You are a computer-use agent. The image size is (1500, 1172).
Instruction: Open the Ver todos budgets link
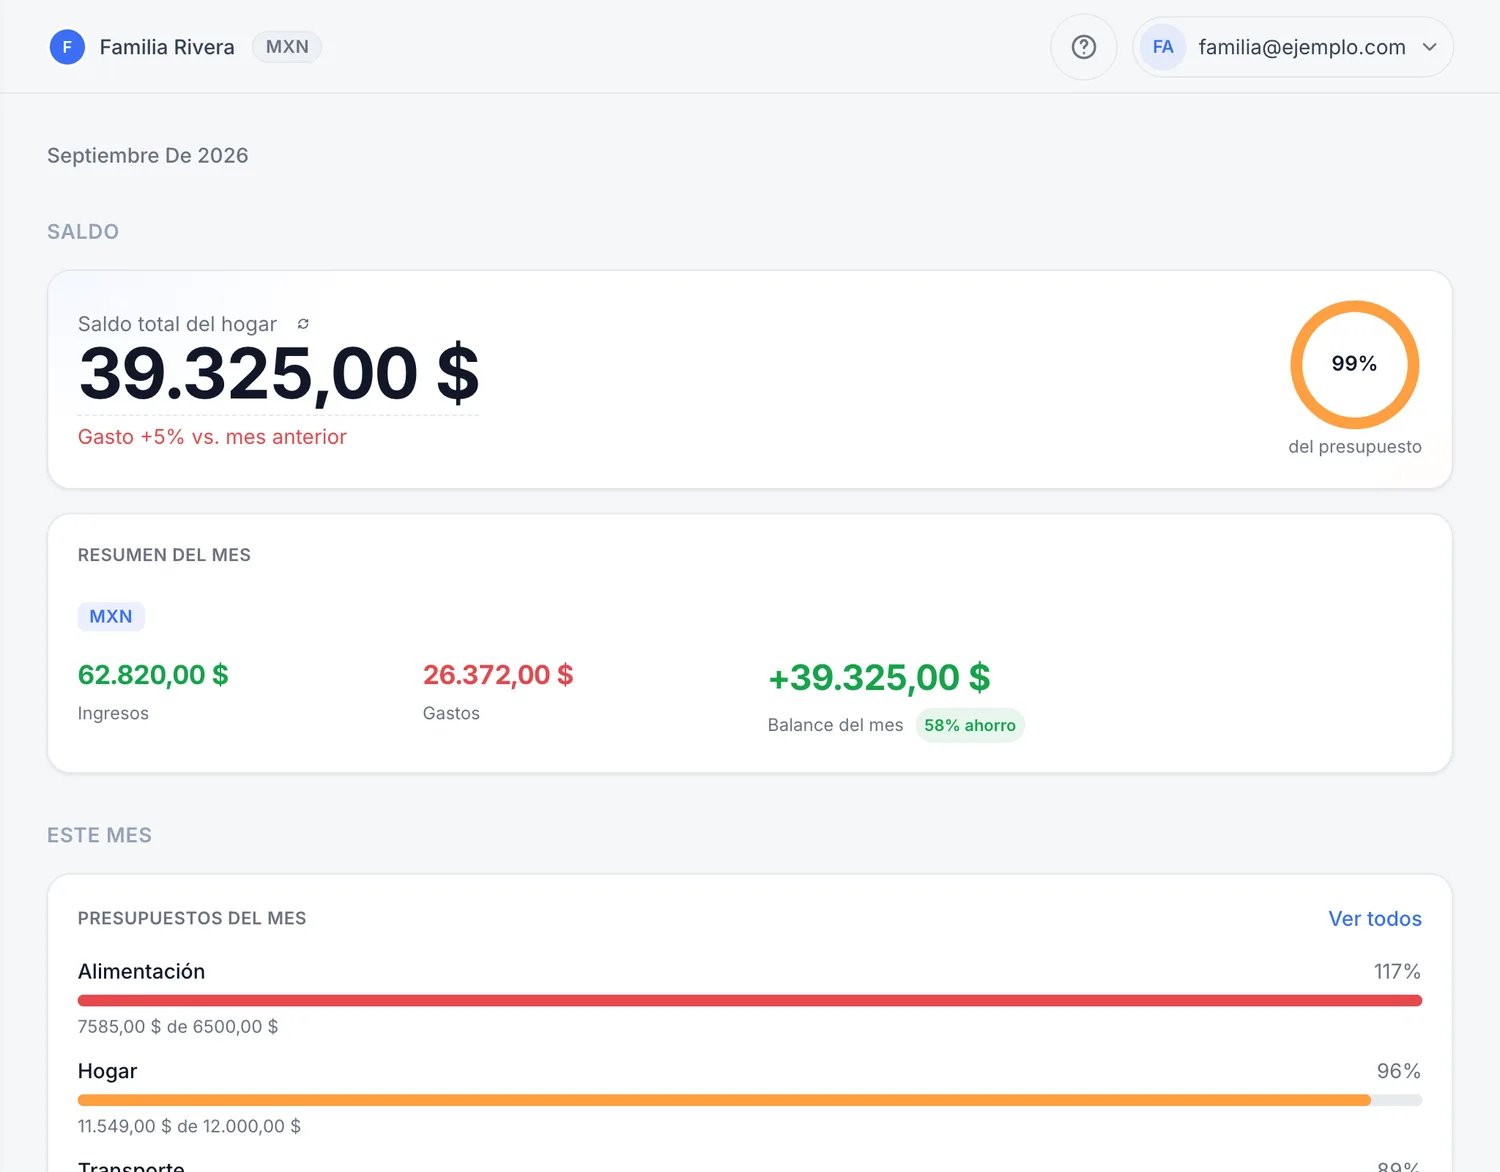pyautogui.click(x=1375, y=918)
